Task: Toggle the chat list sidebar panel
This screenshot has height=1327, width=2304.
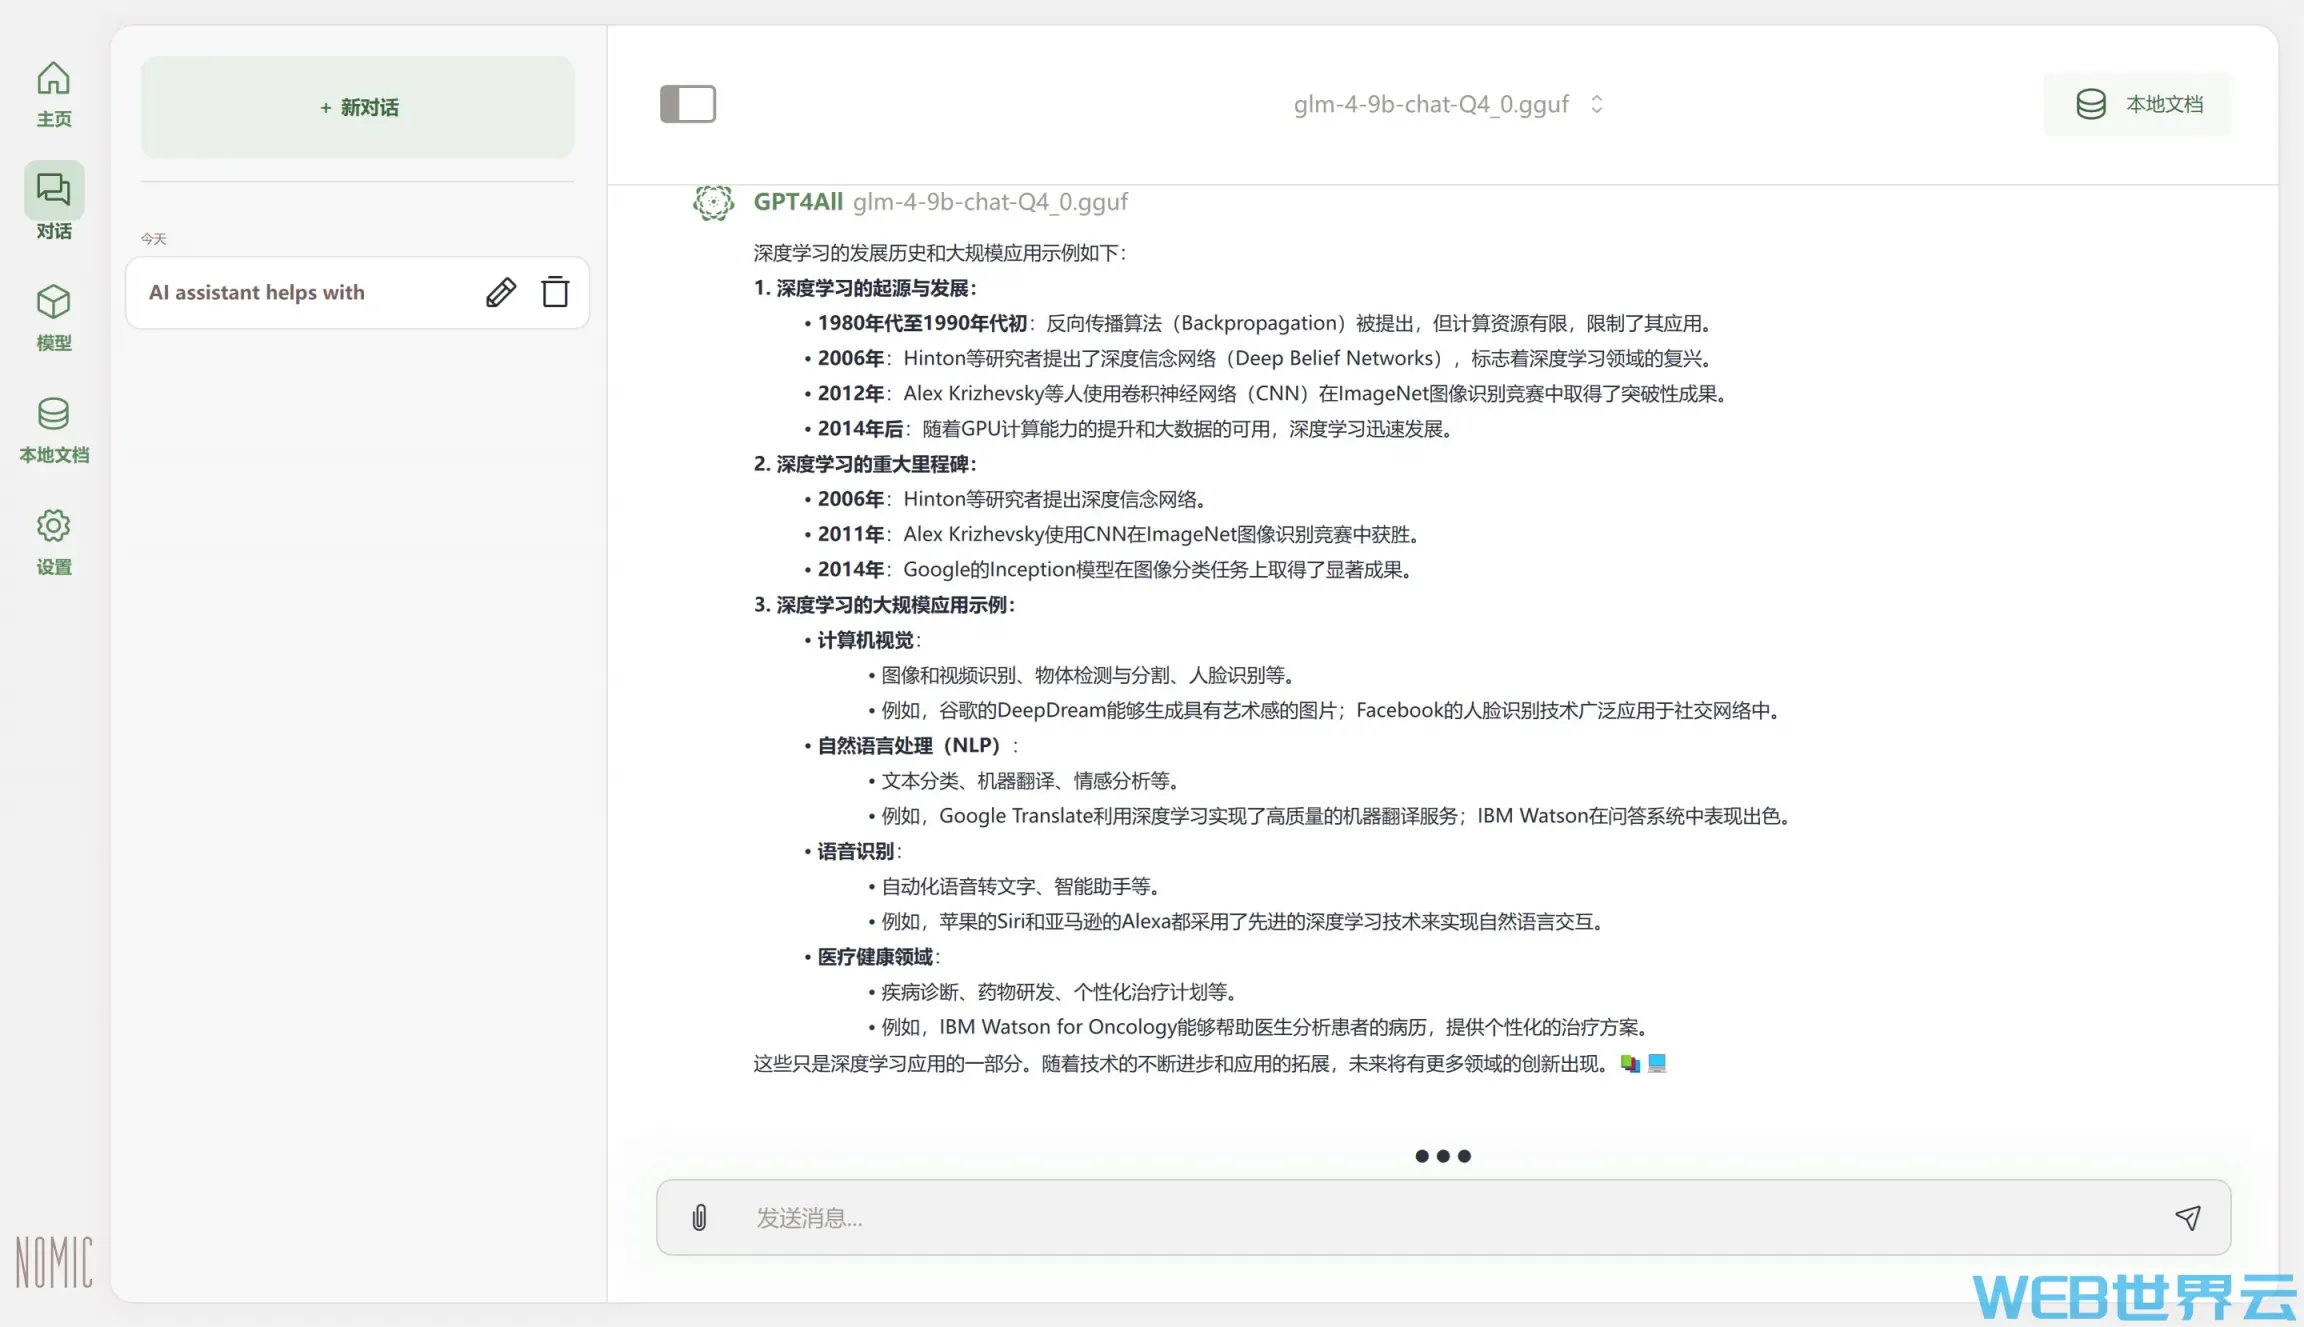Action: (x=688, y=104)
